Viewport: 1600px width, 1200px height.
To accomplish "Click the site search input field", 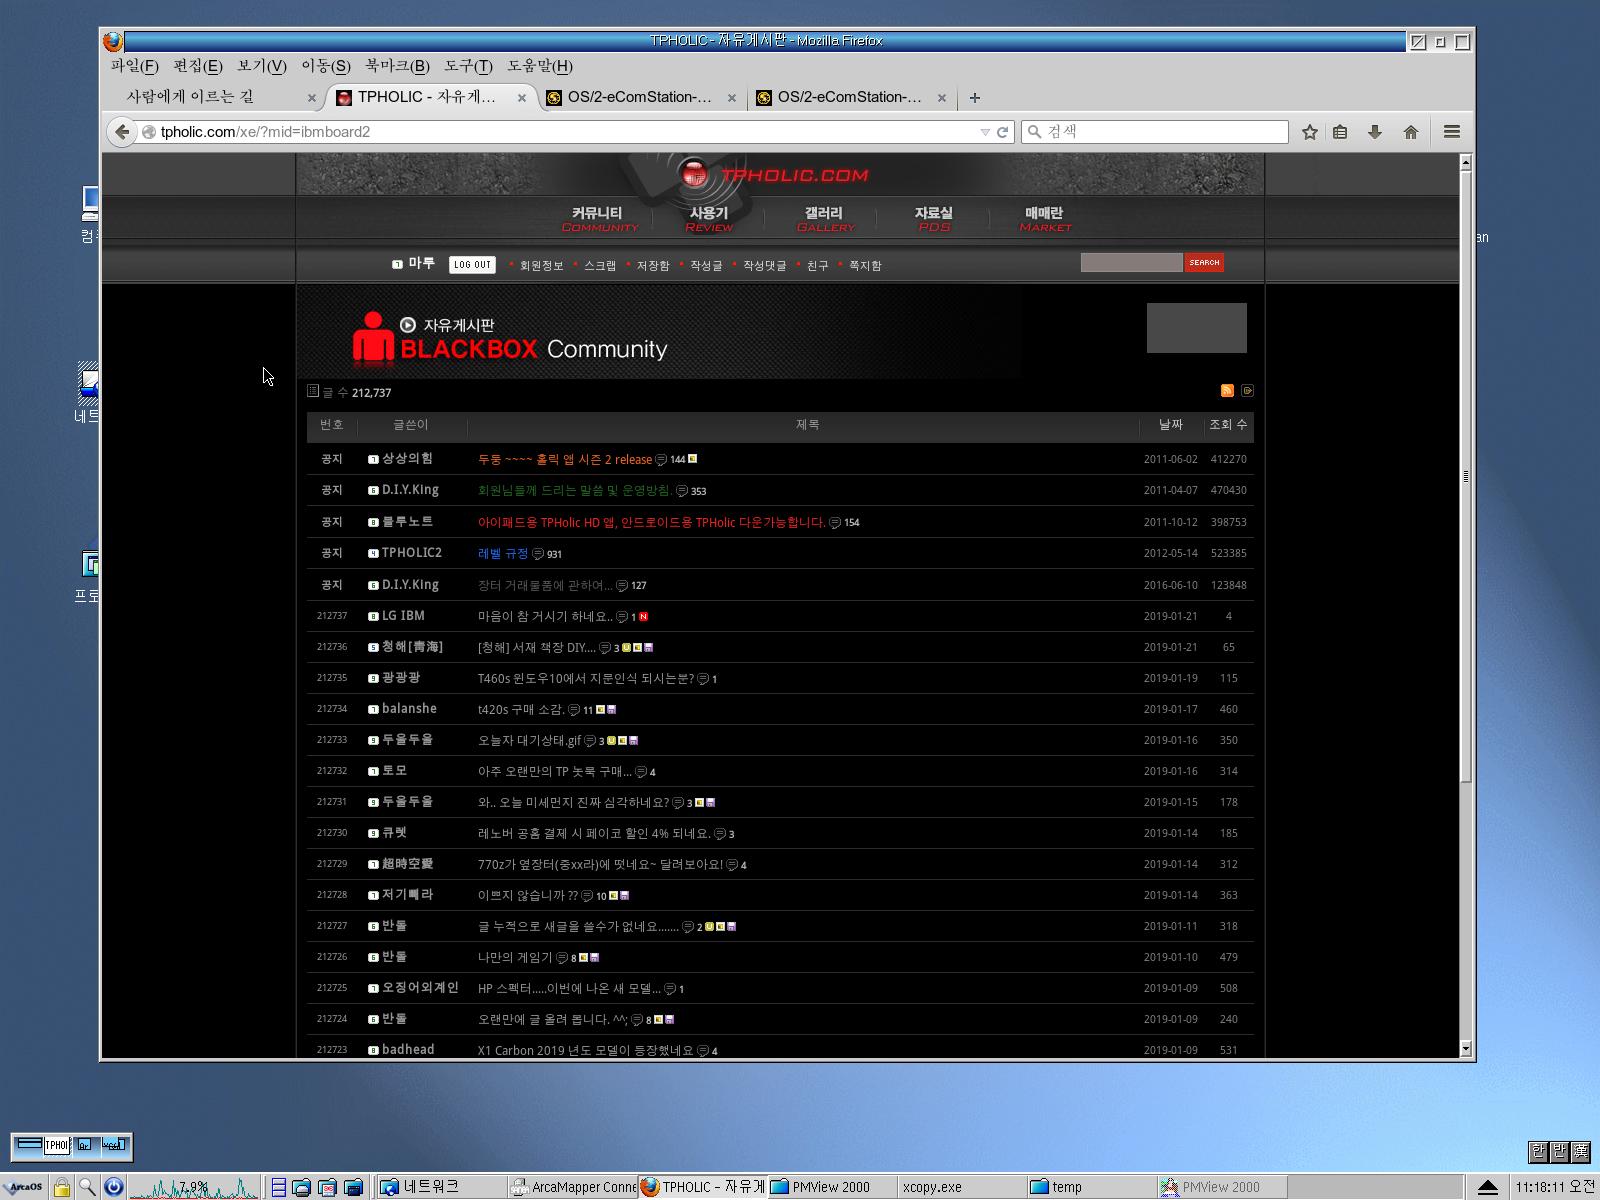I will click(1131, 263).
